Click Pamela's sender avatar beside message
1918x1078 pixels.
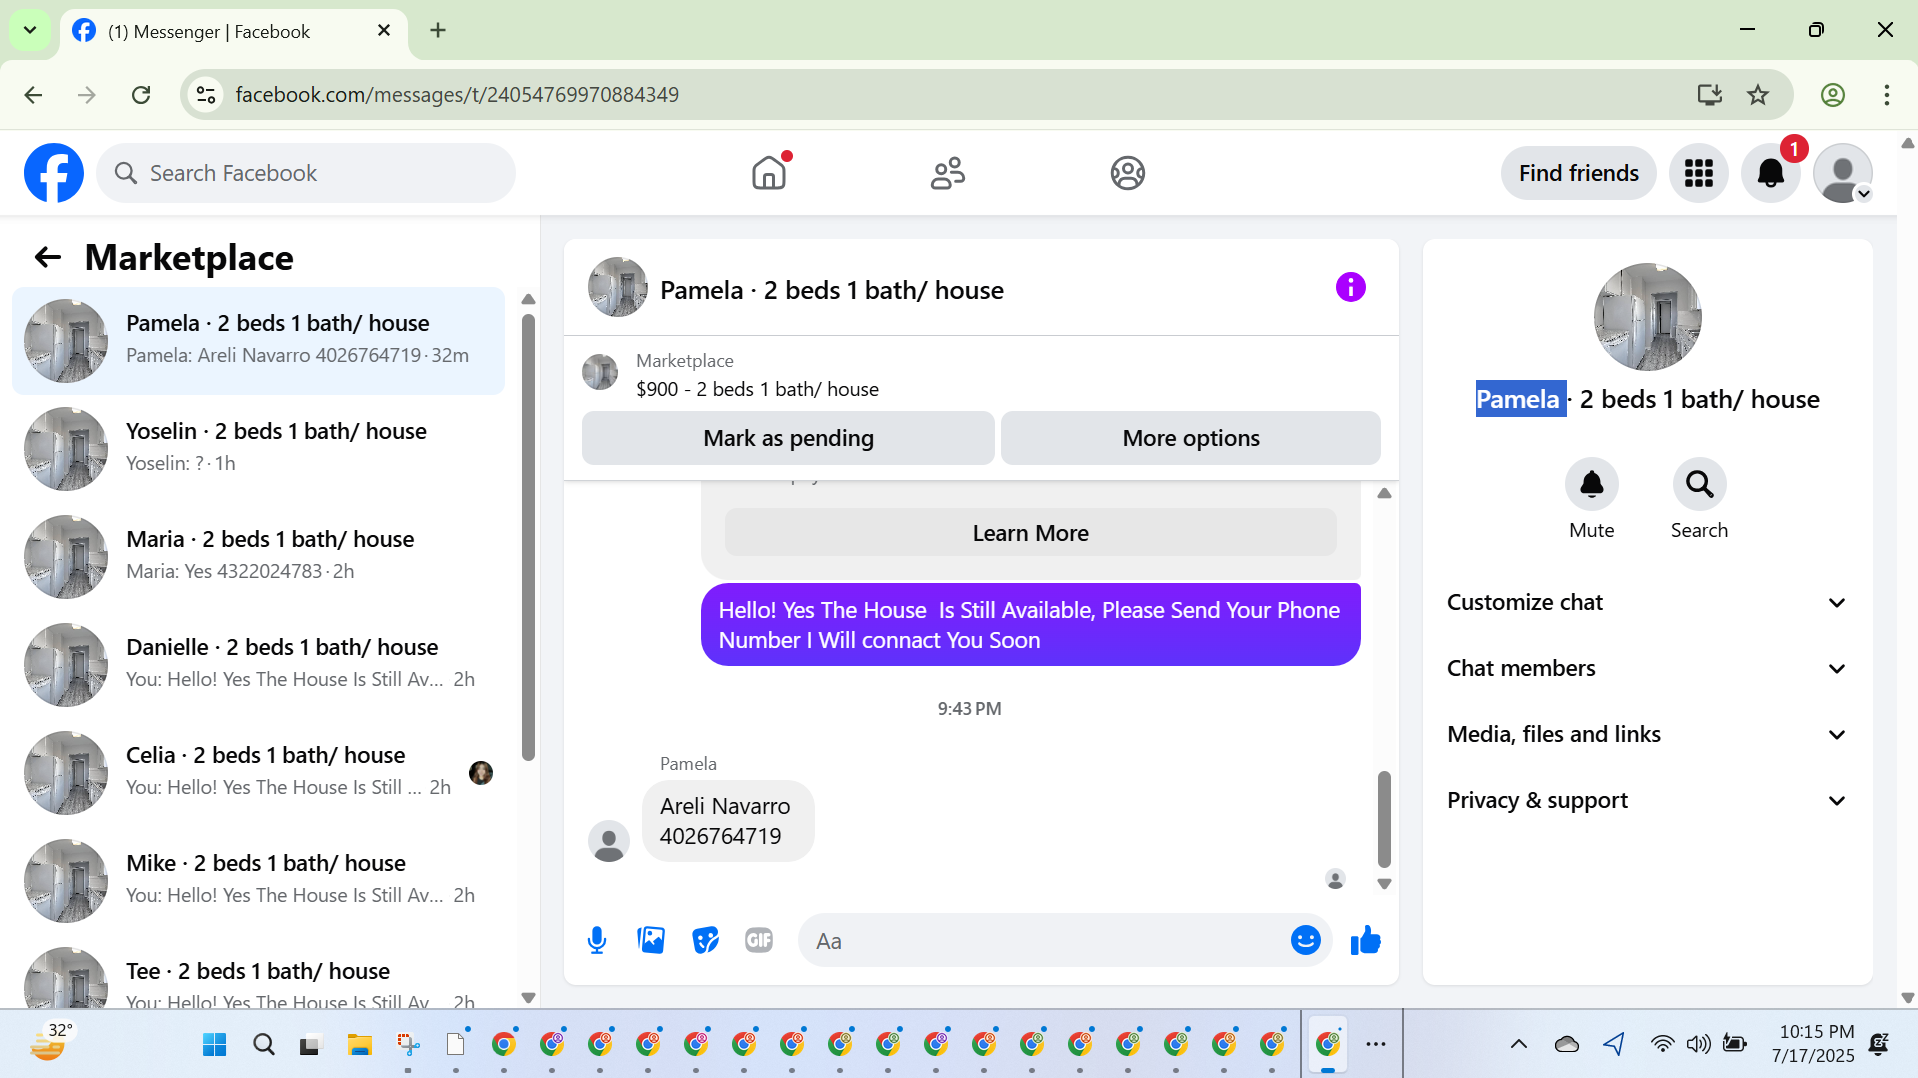pyautogui.click(x=609, y=841)
